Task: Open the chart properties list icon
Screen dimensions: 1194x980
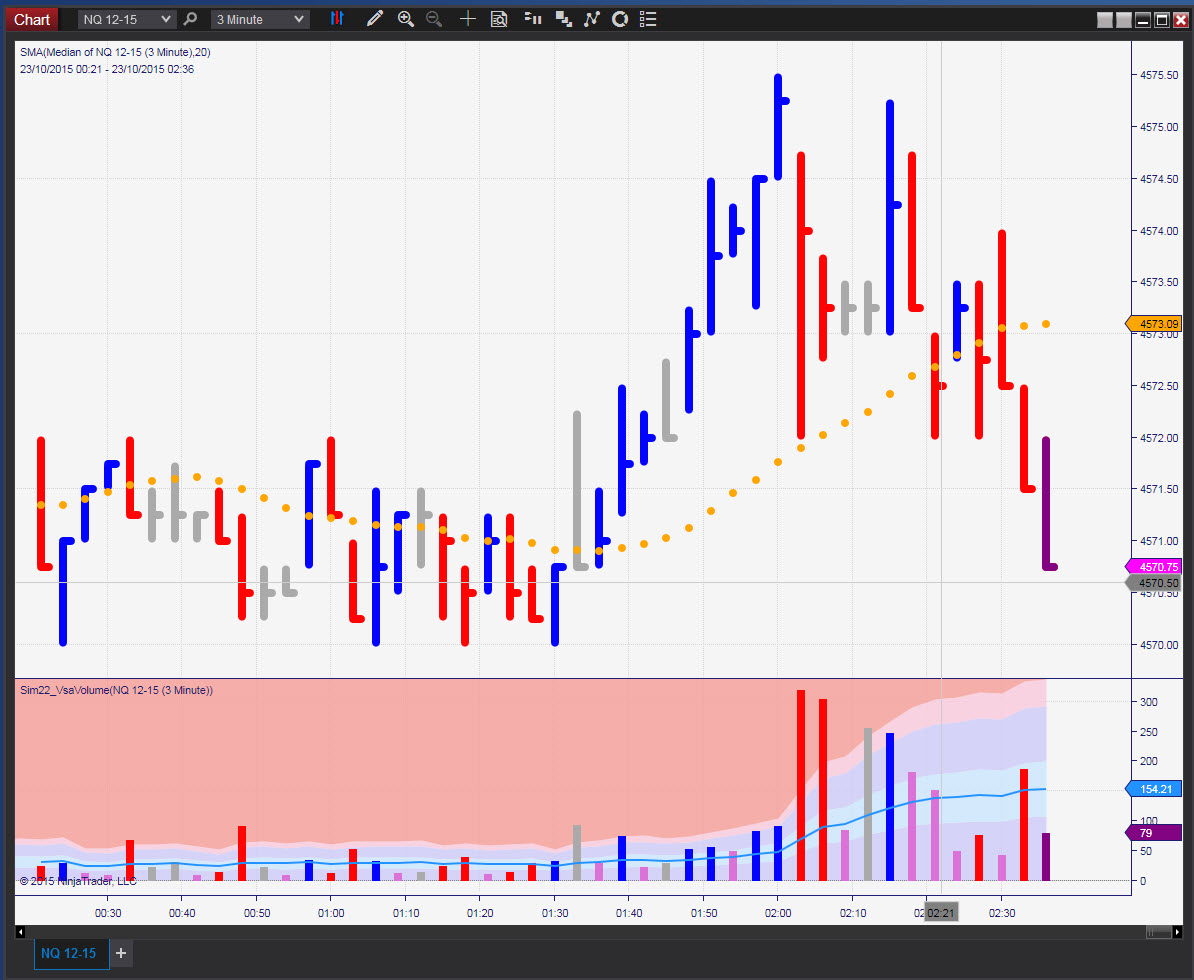Action: pos(648,19)
